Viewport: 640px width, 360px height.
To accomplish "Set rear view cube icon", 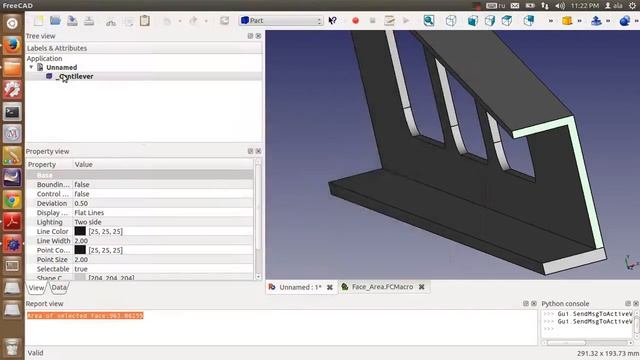I will 529,20.
